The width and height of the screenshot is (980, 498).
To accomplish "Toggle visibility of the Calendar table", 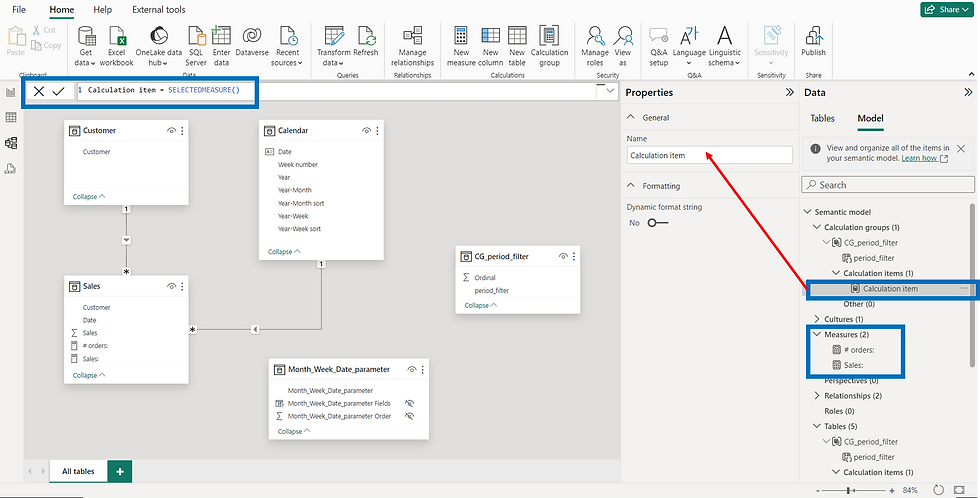I will pos(366,131).
